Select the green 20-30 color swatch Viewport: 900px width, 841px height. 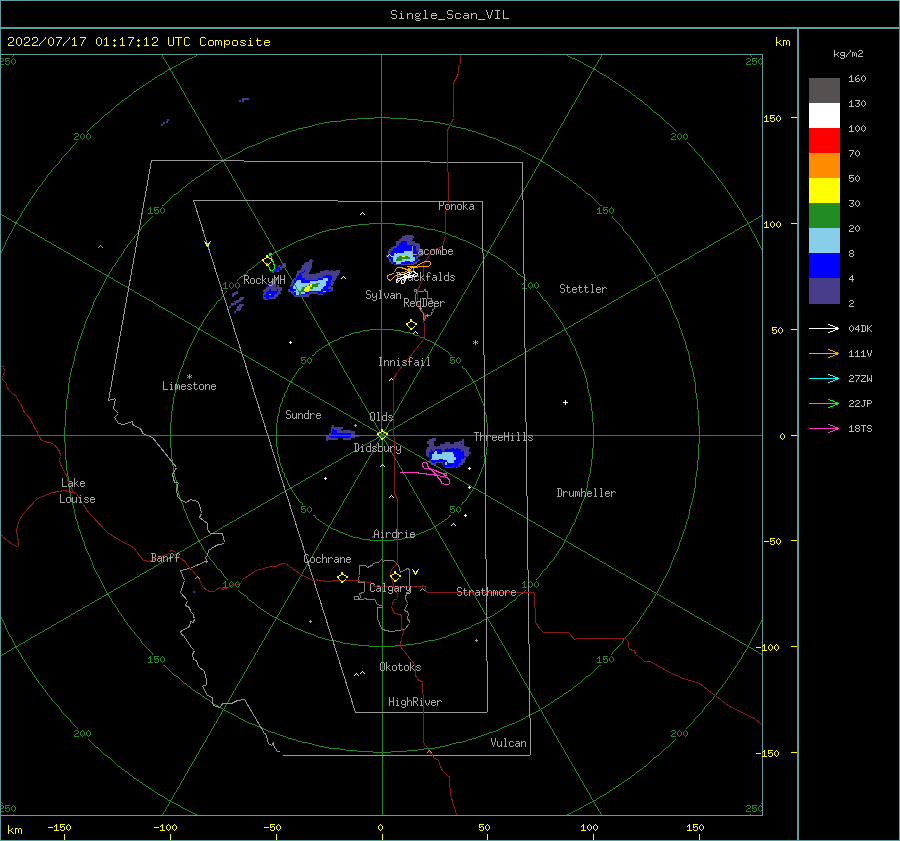pyautogui.click(x=824, y=216)
